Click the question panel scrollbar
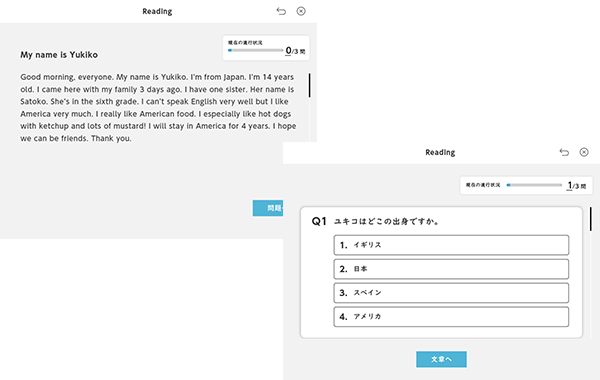 click(x=591, y=219)
